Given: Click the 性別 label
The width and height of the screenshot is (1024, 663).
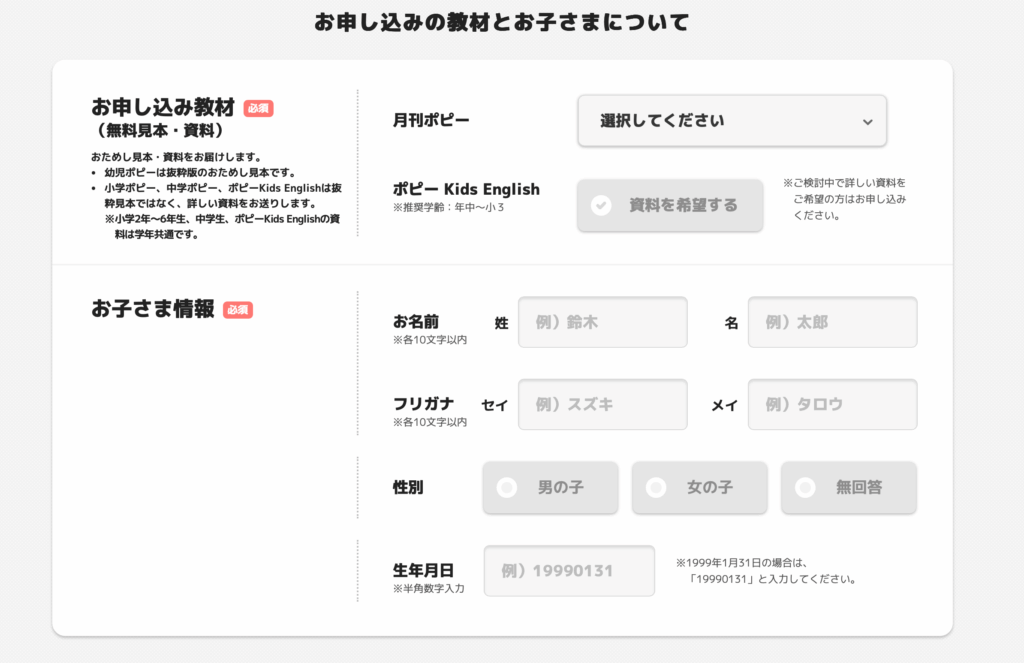Looking at the screenshot, I should click(408, 487).
